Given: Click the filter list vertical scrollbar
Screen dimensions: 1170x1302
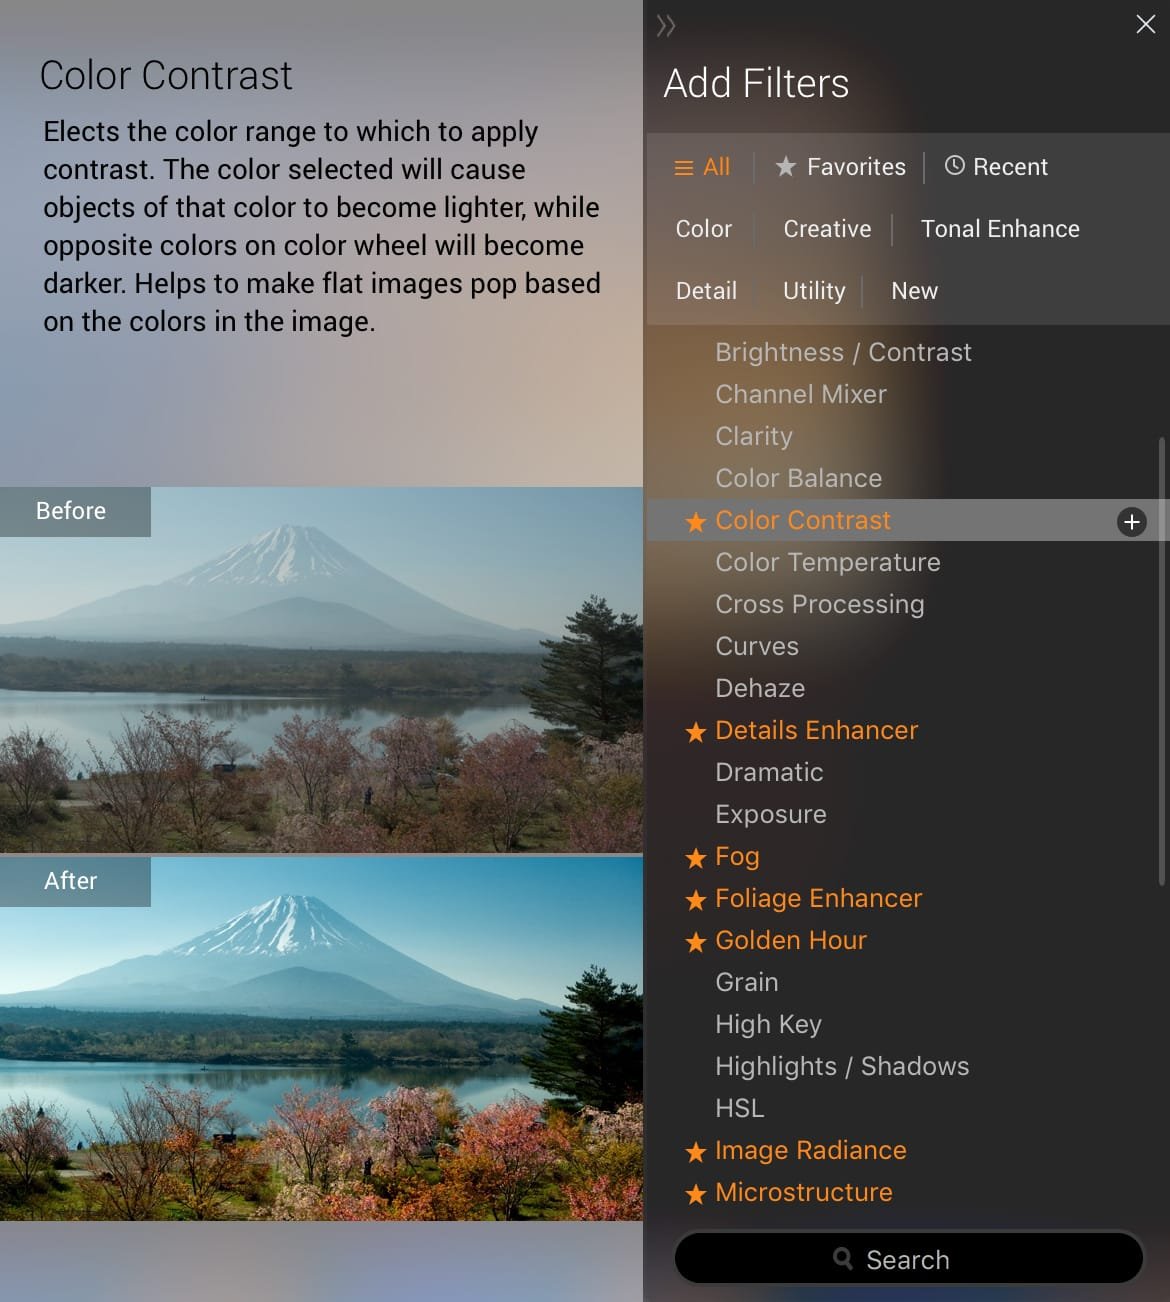Looking at the screenshot, I should 1161,660.
